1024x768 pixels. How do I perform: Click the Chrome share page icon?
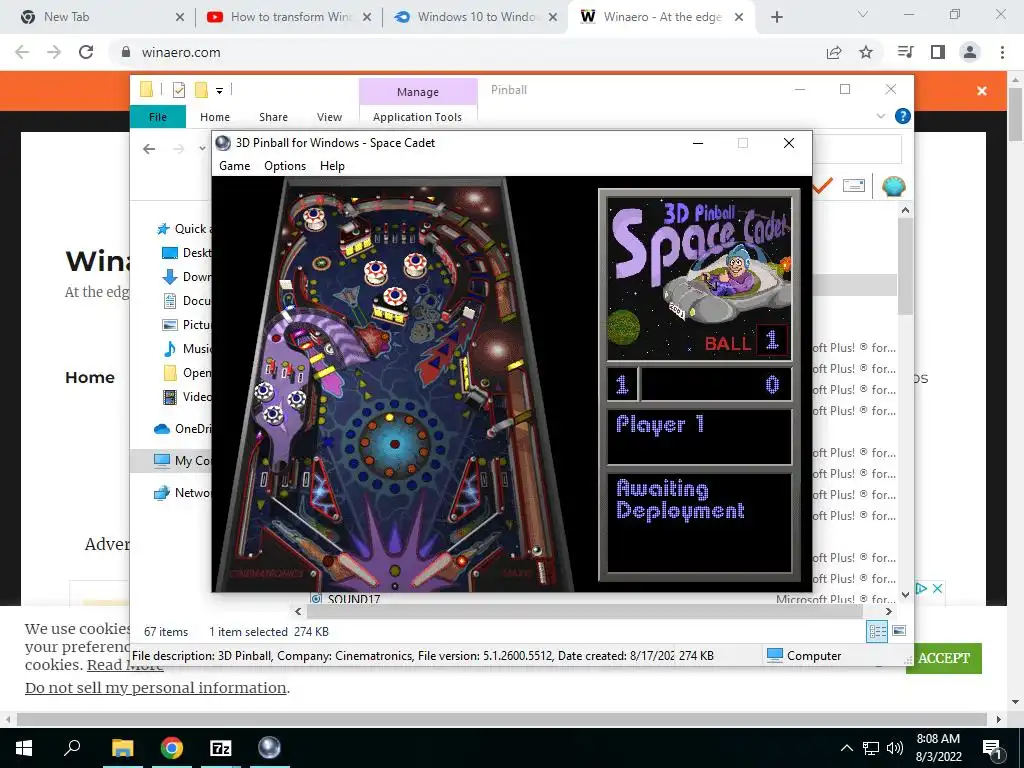point(834,52)
